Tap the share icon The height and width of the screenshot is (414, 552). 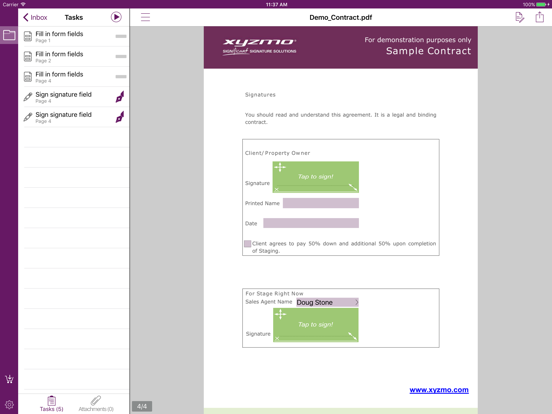coord(540,17)
